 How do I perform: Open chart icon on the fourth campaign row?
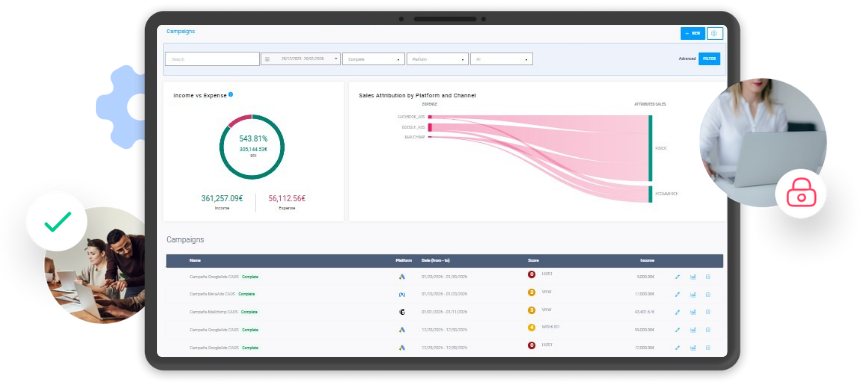pyautogui.click(x=692, y=330)
